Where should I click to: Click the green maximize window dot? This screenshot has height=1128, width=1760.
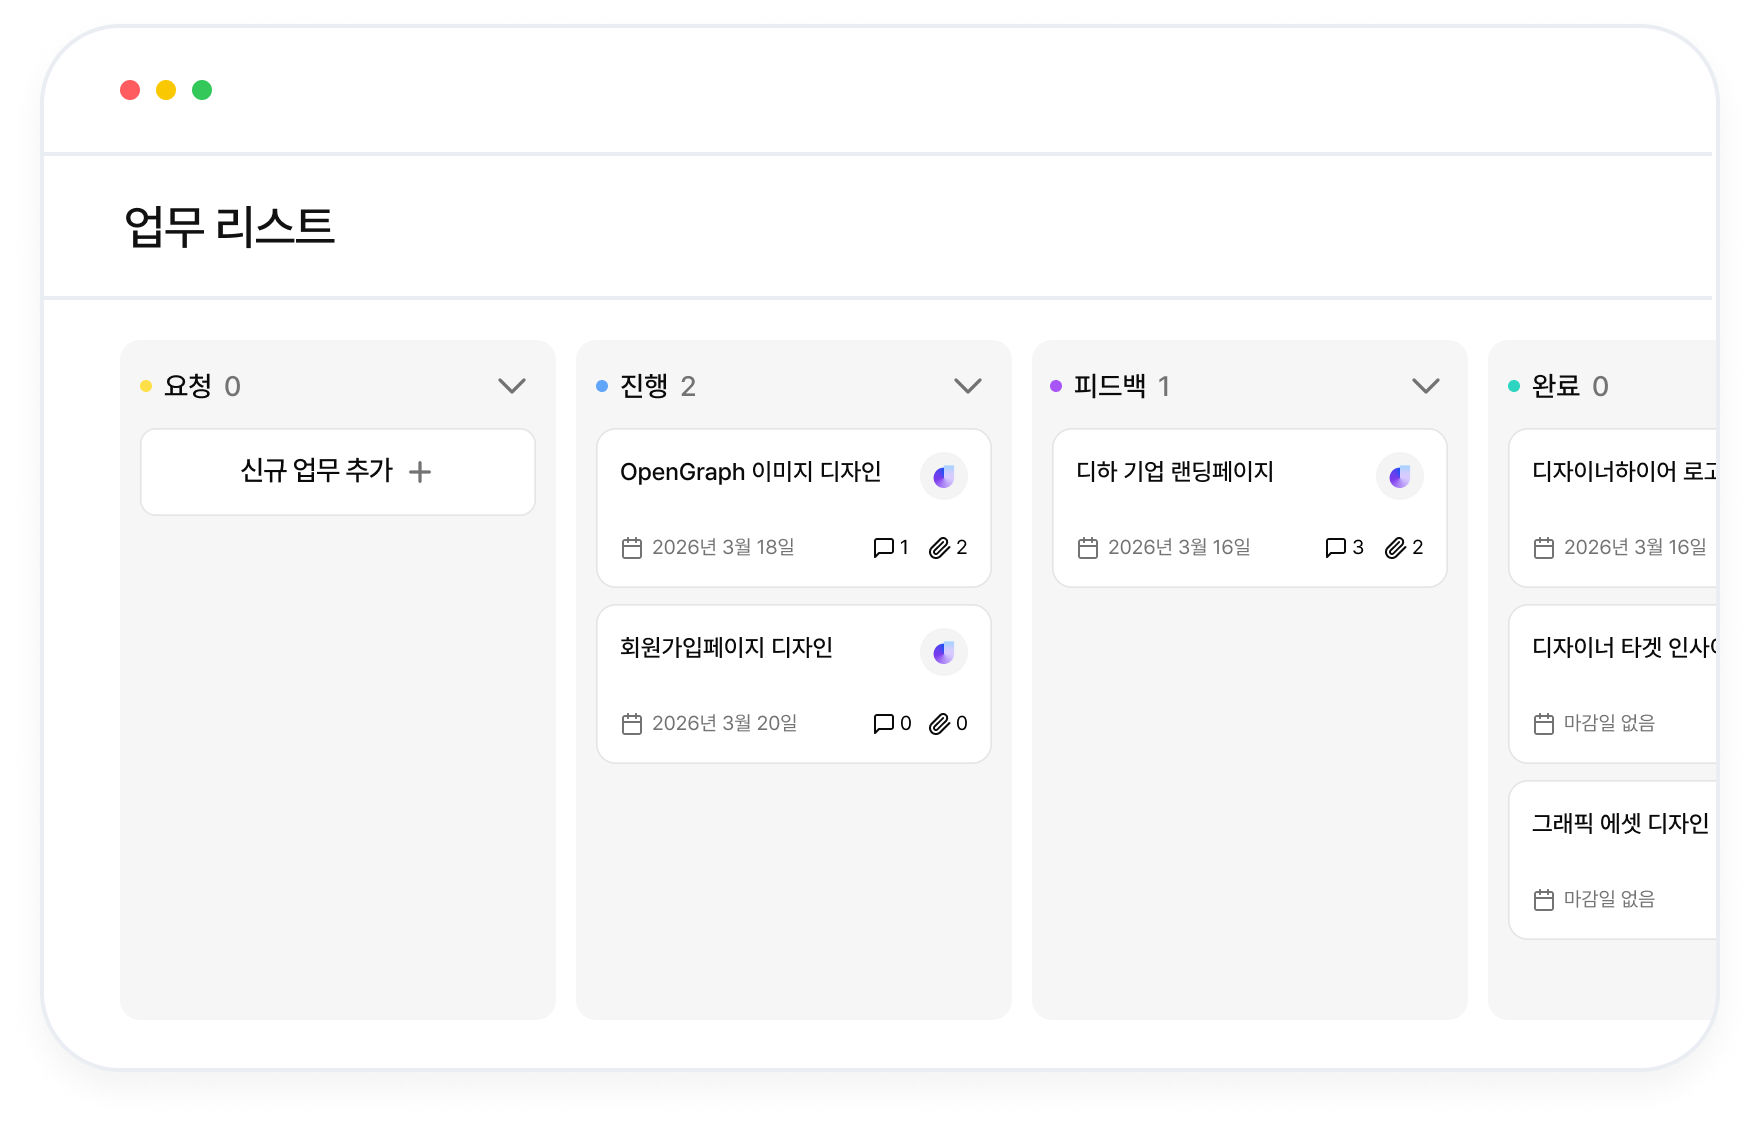pos(202,90)
